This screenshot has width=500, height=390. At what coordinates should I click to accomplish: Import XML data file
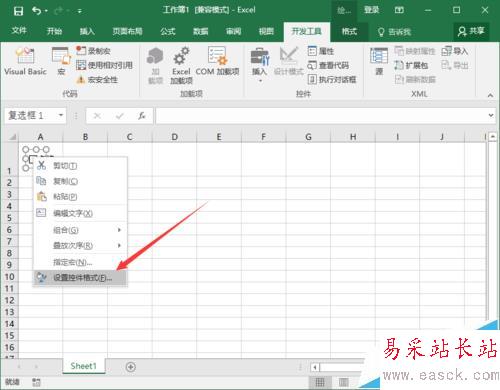[455, 51]
